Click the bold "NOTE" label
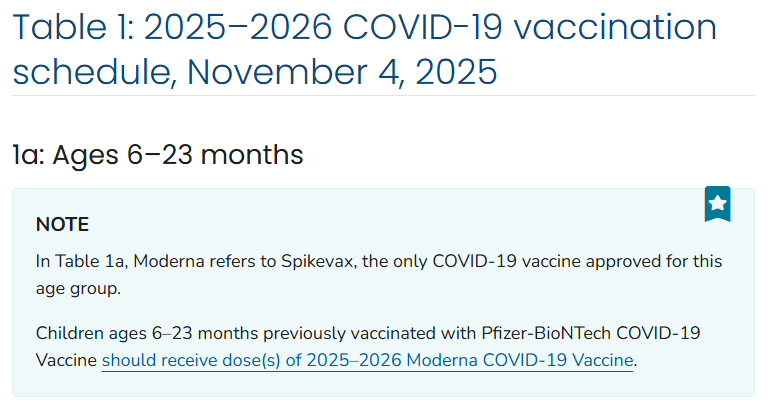Screen dimensions: 773x418 62,224
